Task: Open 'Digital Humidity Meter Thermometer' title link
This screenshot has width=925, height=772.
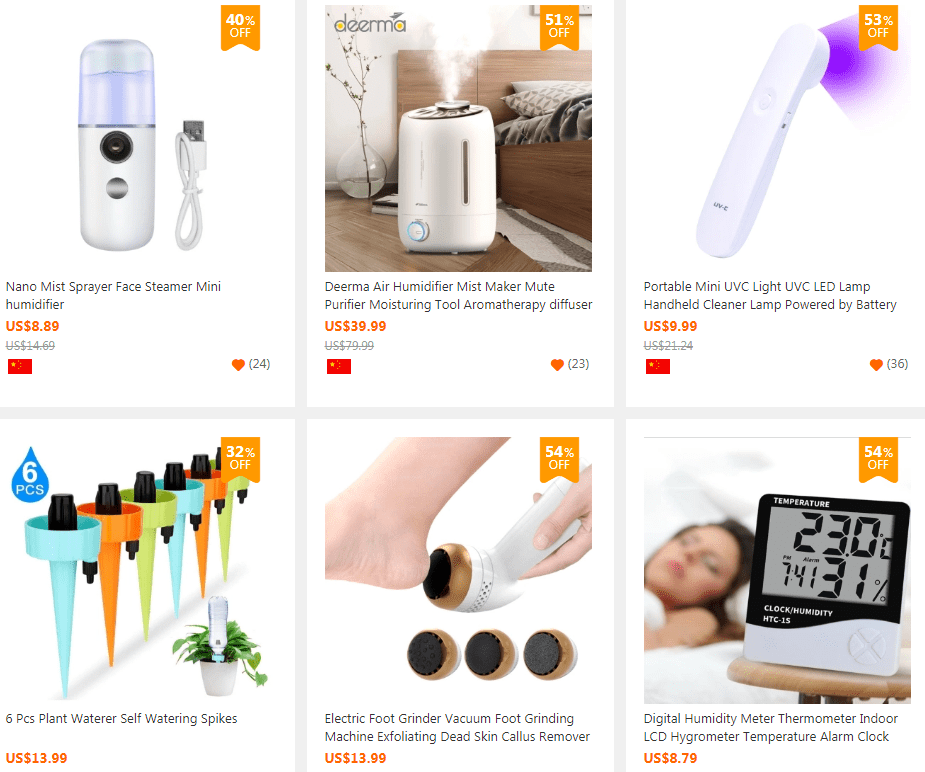Action: (770, 727)
